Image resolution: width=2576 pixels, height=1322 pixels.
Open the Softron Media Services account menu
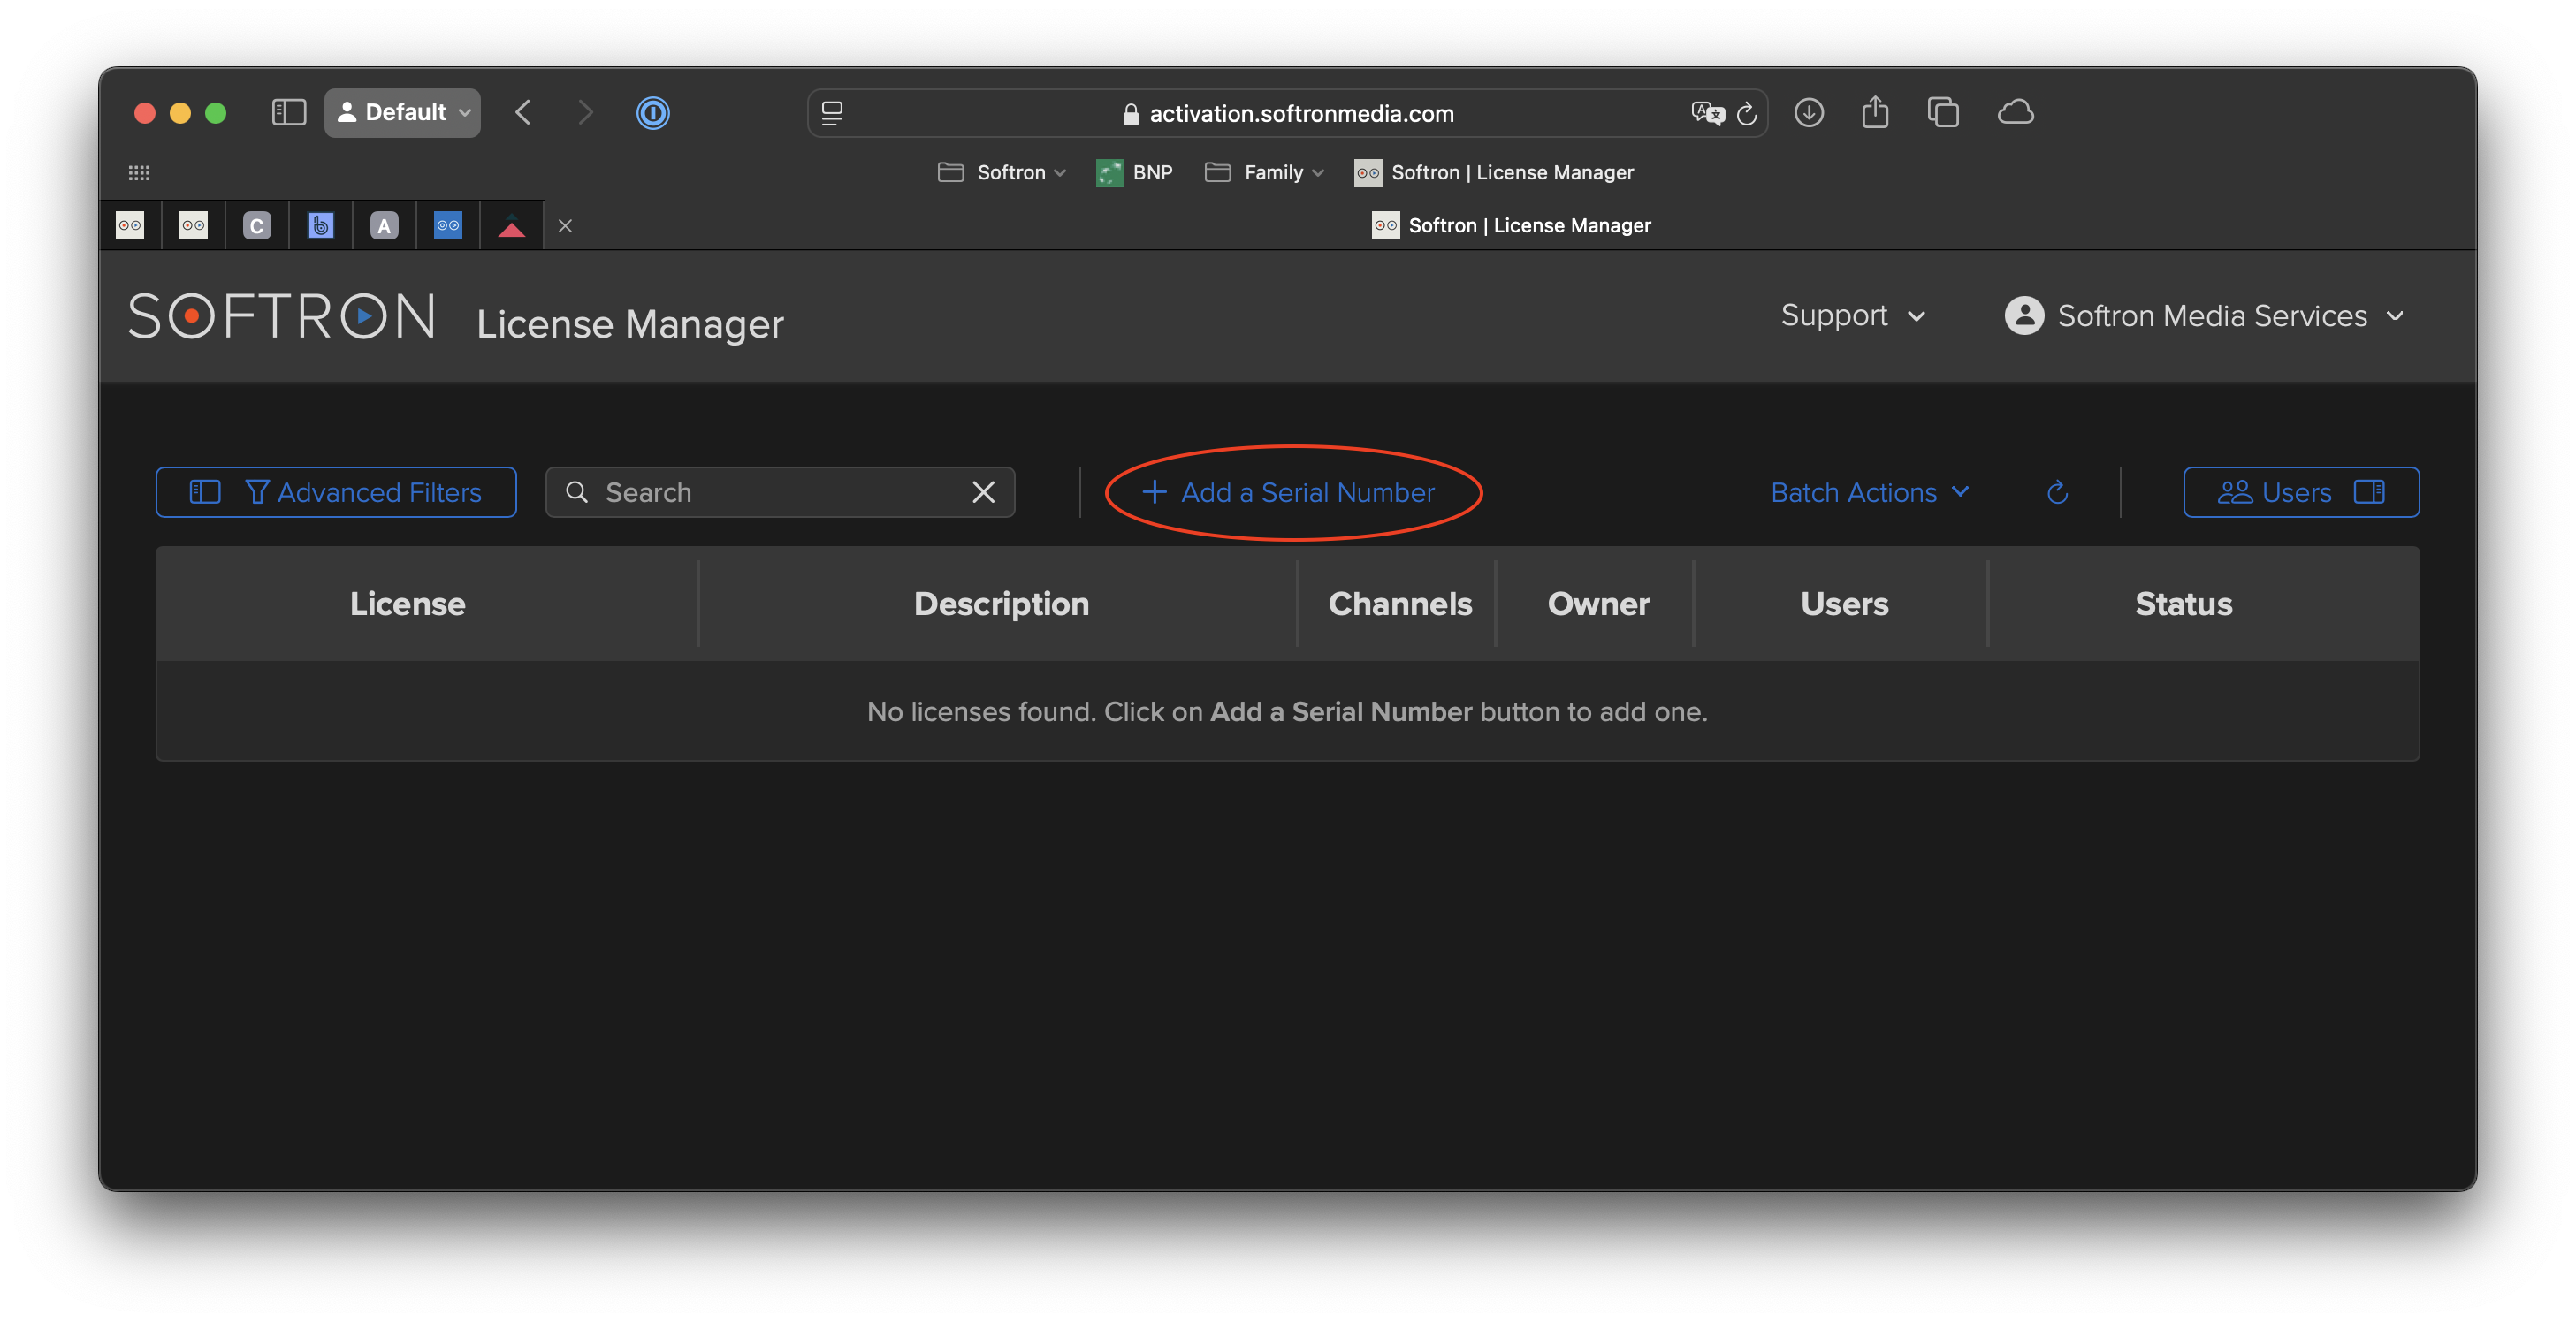2204,316
